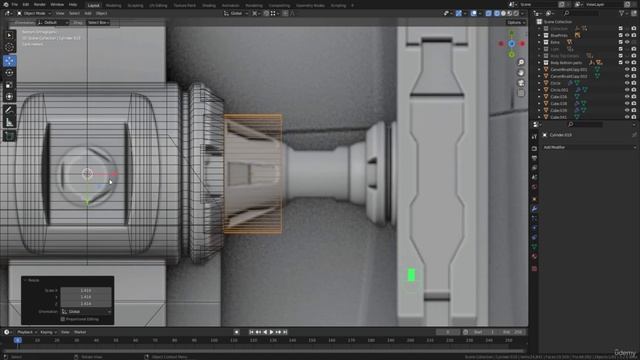Click jump to start playback icon
The height and width of the screenshot is (360, 640).
click(251, 332)
